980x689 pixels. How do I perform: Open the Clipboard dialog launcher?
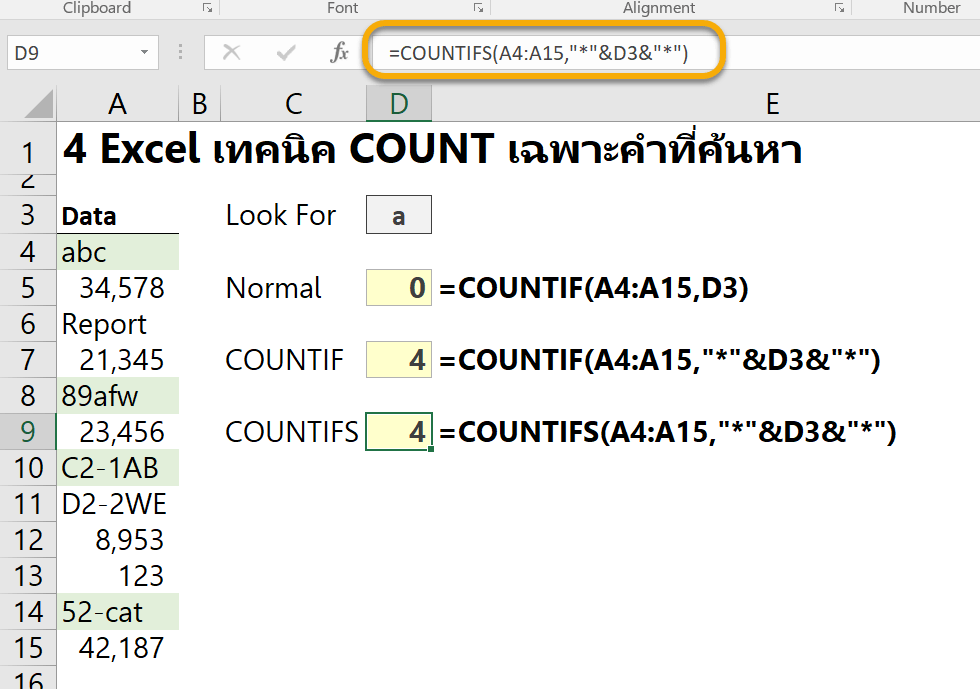click(x=207, y=8)
